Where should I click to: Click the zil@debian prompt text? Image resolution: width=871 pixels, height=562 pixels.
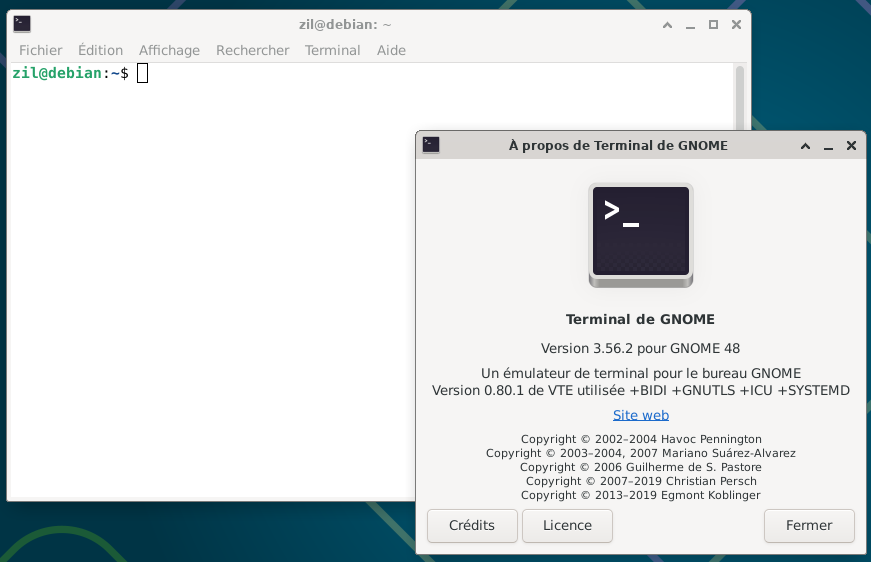point(71,73)
